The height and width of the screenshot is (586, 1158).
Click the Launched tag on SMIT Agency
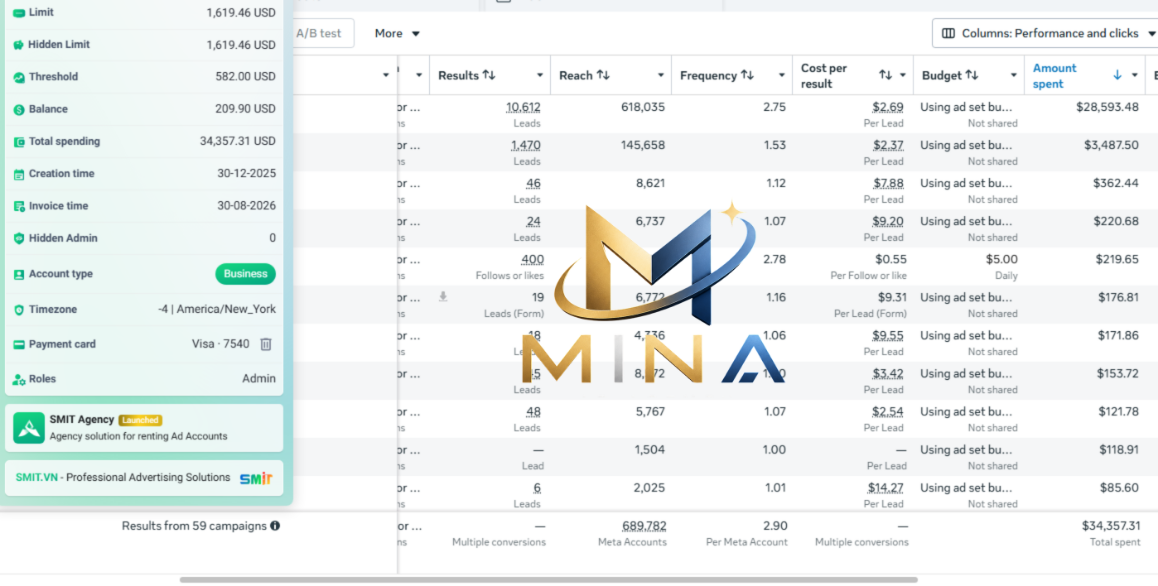coord(140,420)
